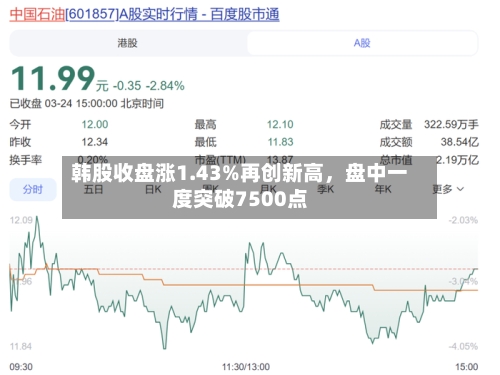Viewport: 500px width, 375px height.
Task: Click the 12.09 chart axis label
Action: [21, 220]
